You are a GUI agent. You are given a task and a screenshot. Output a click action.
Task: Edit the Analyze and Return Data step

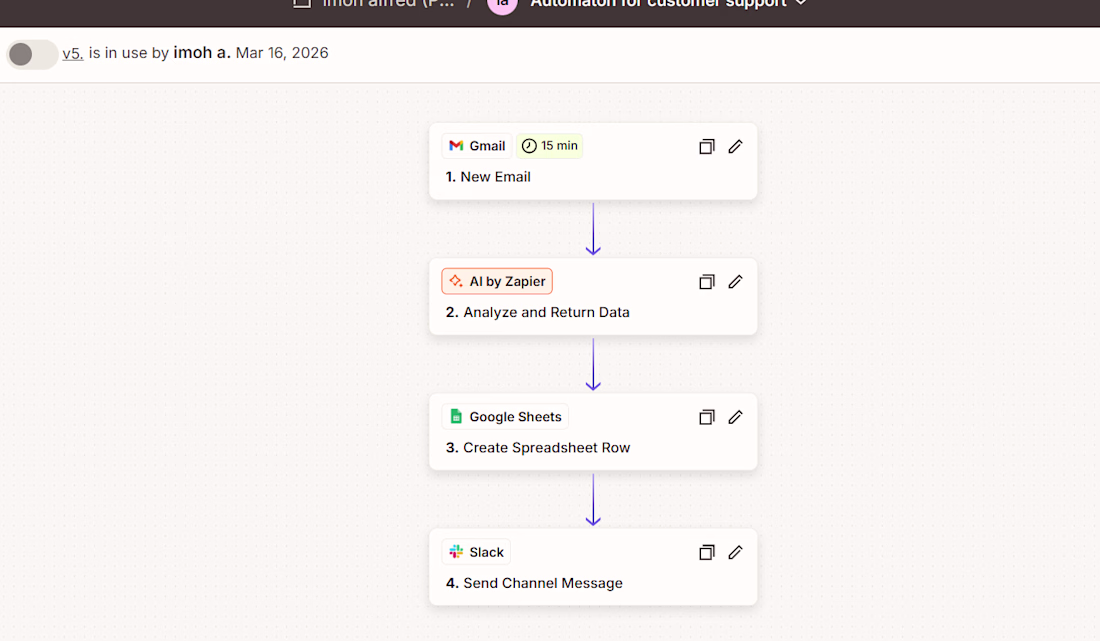[735, 282]
